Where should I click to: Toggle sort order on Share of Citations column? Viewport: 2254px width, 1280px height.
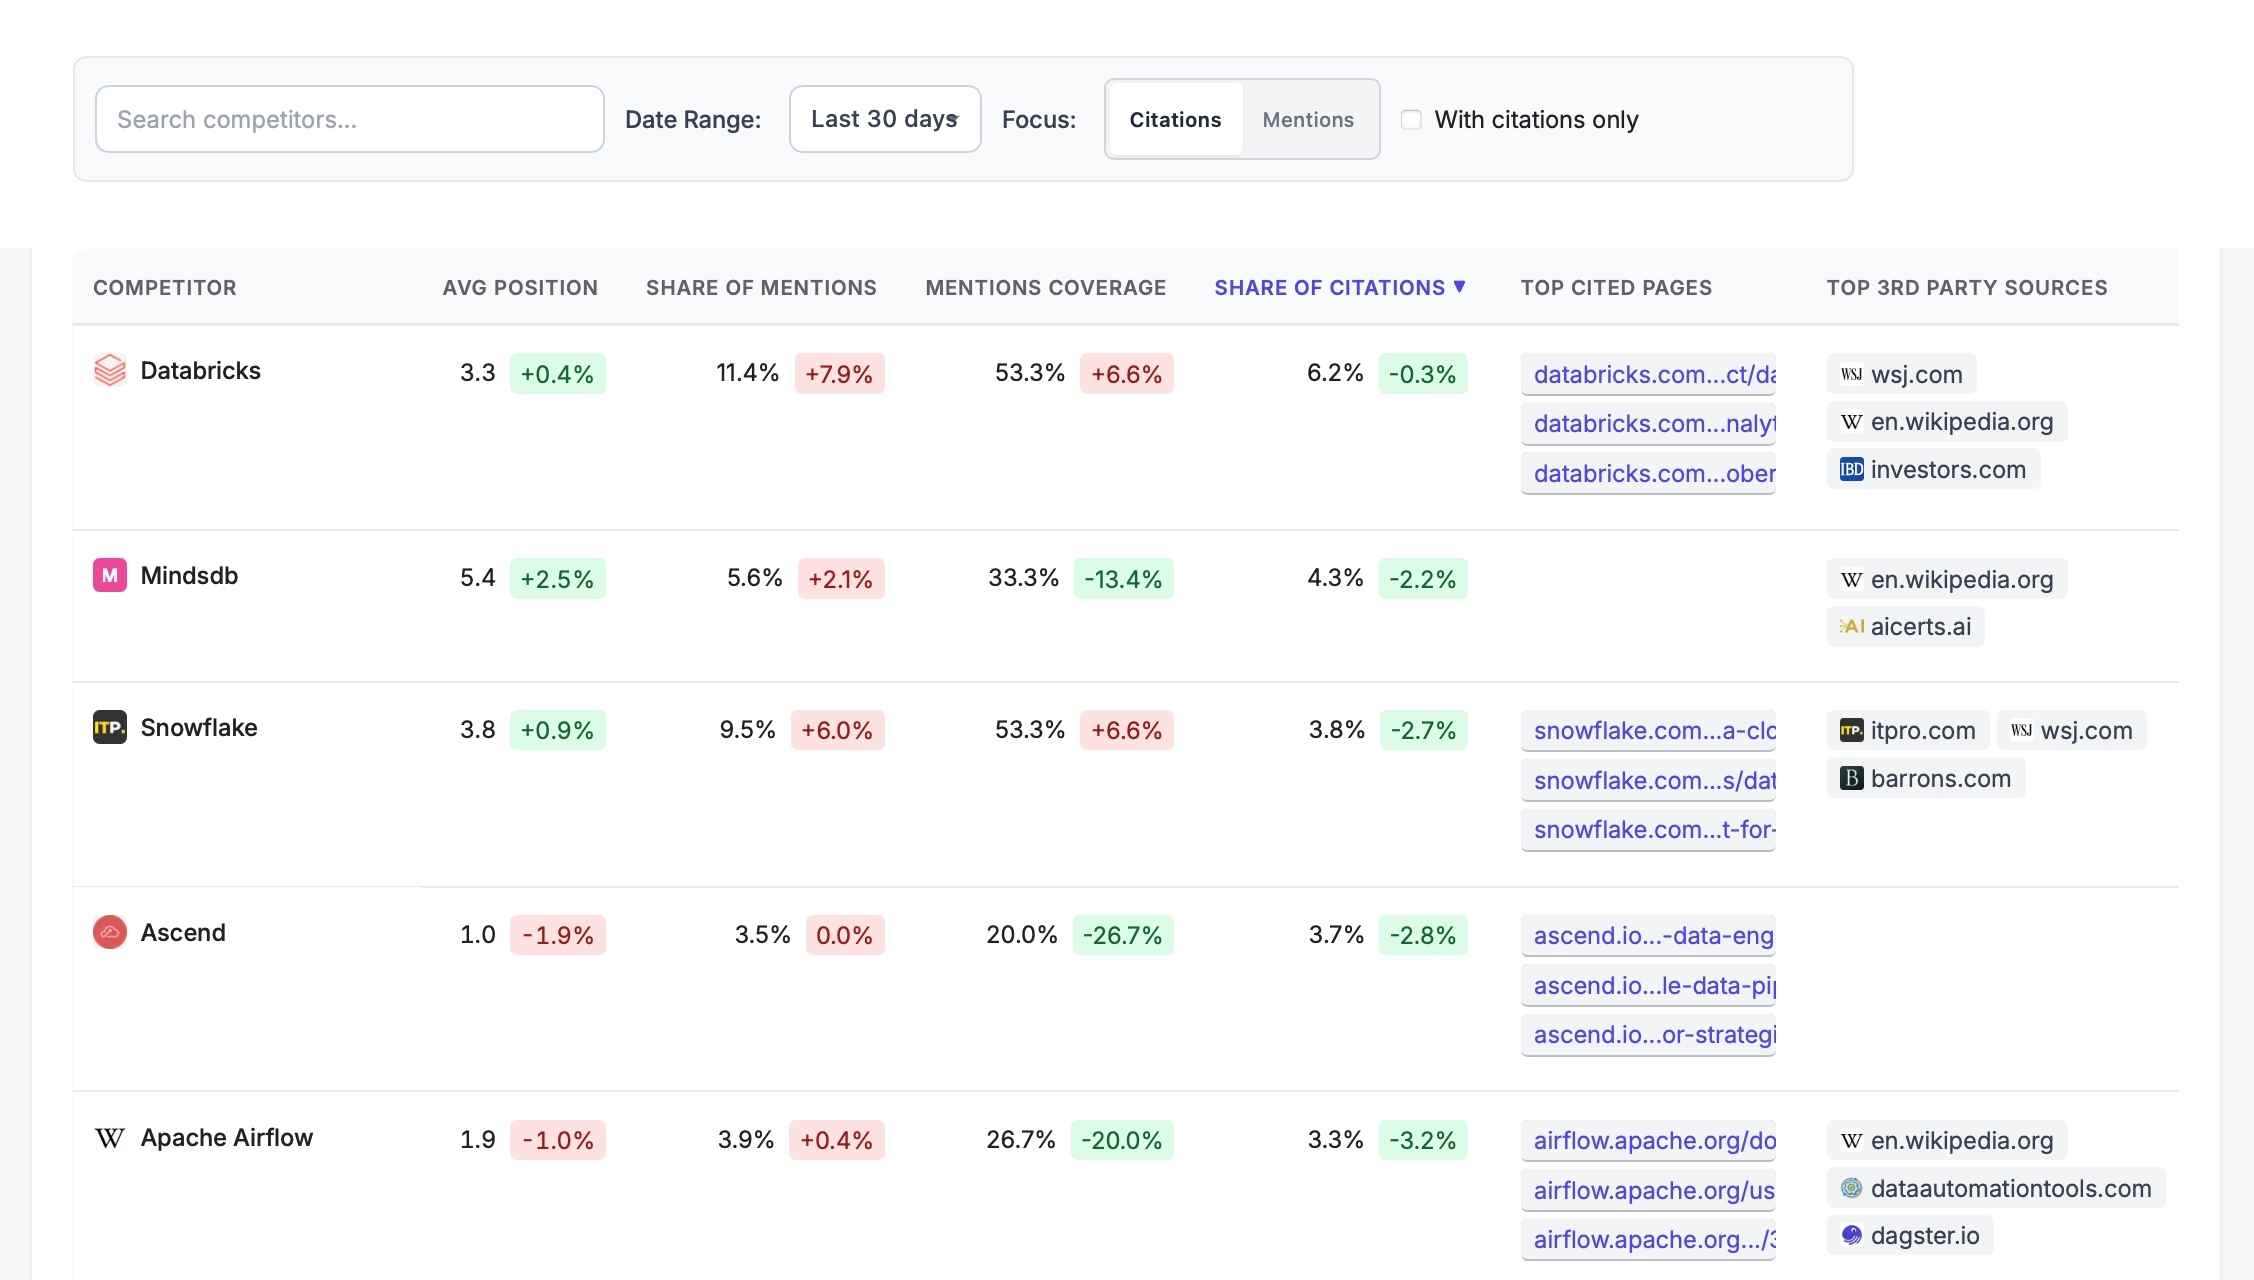click(x=1340, y=287)
